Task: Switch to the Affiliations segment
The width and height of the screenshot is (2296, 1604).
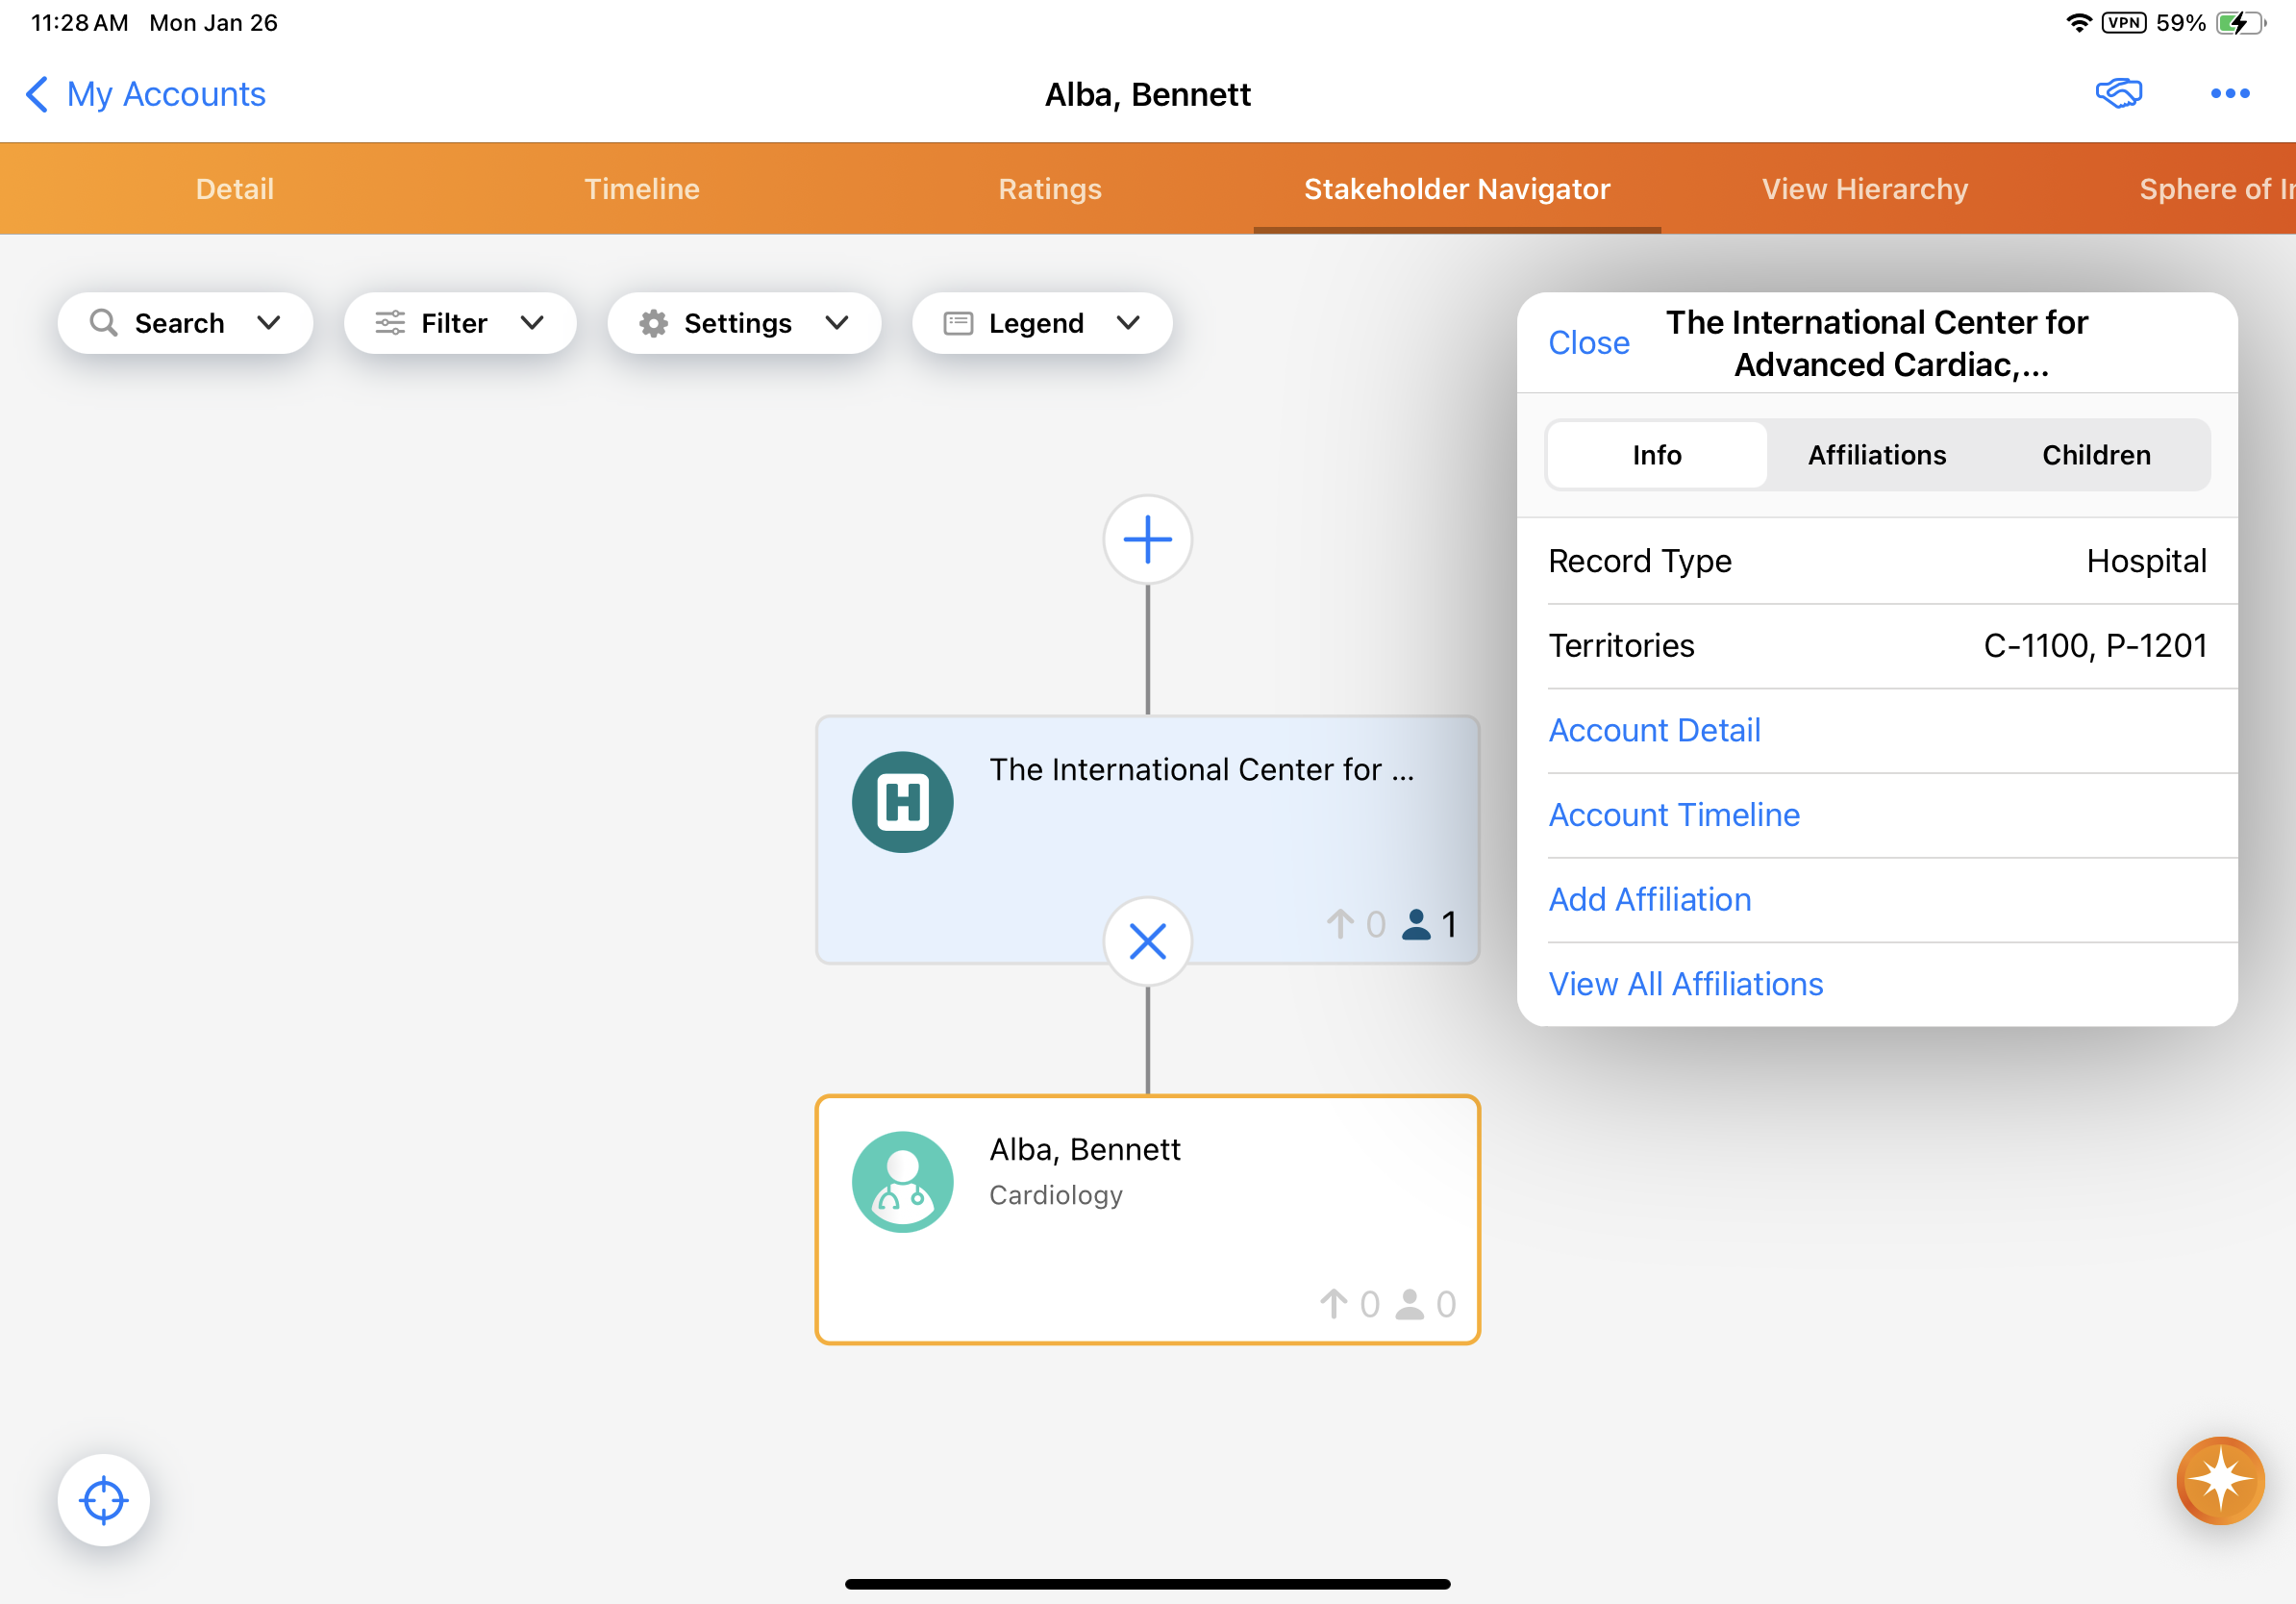Action: [1876, 455]
